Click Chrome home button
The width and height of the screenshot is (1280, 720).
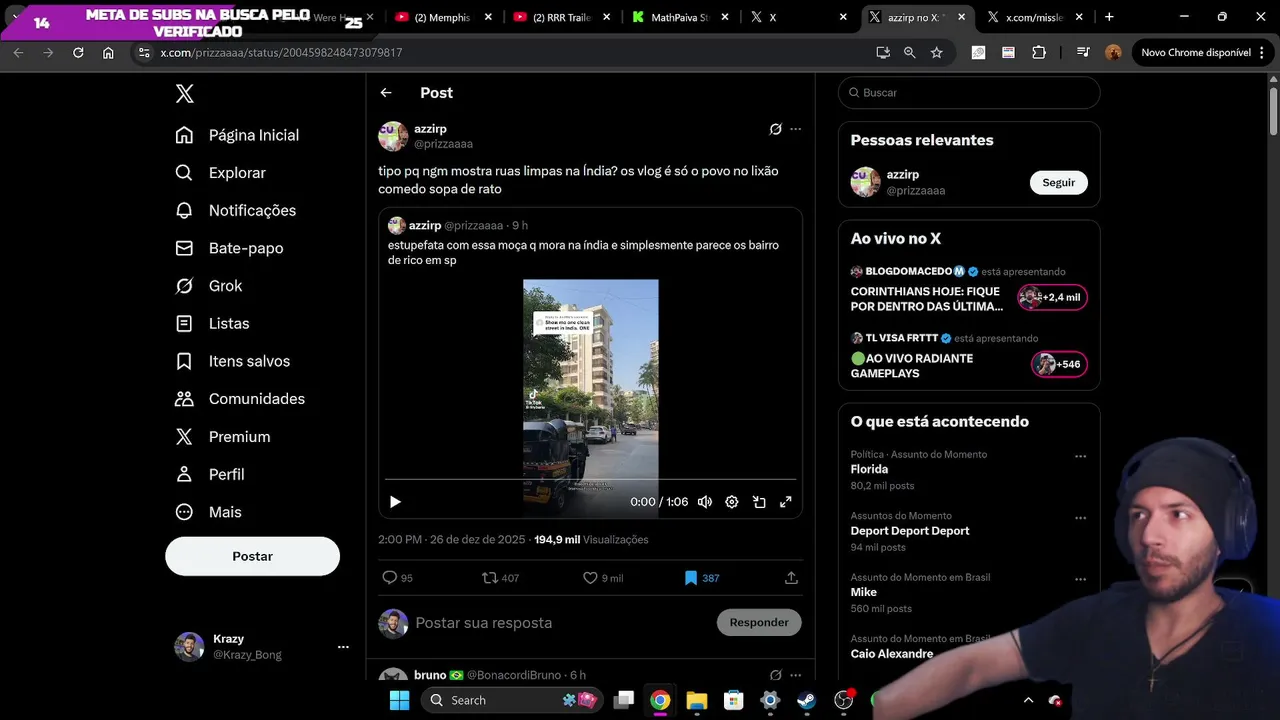[x=108, y=52]
